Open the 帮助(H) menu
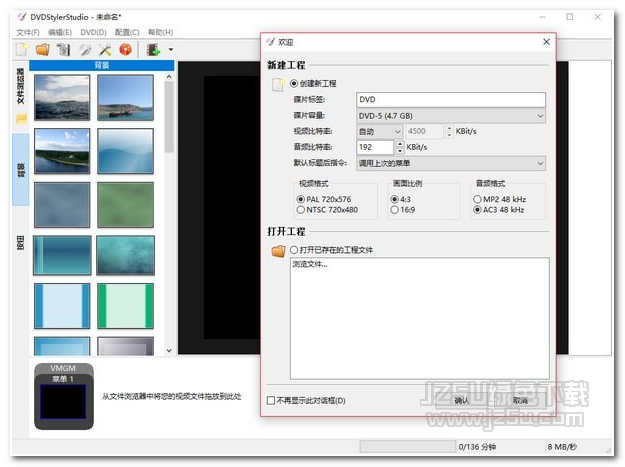Screen dimensions: 625x467 coord(161,32)
